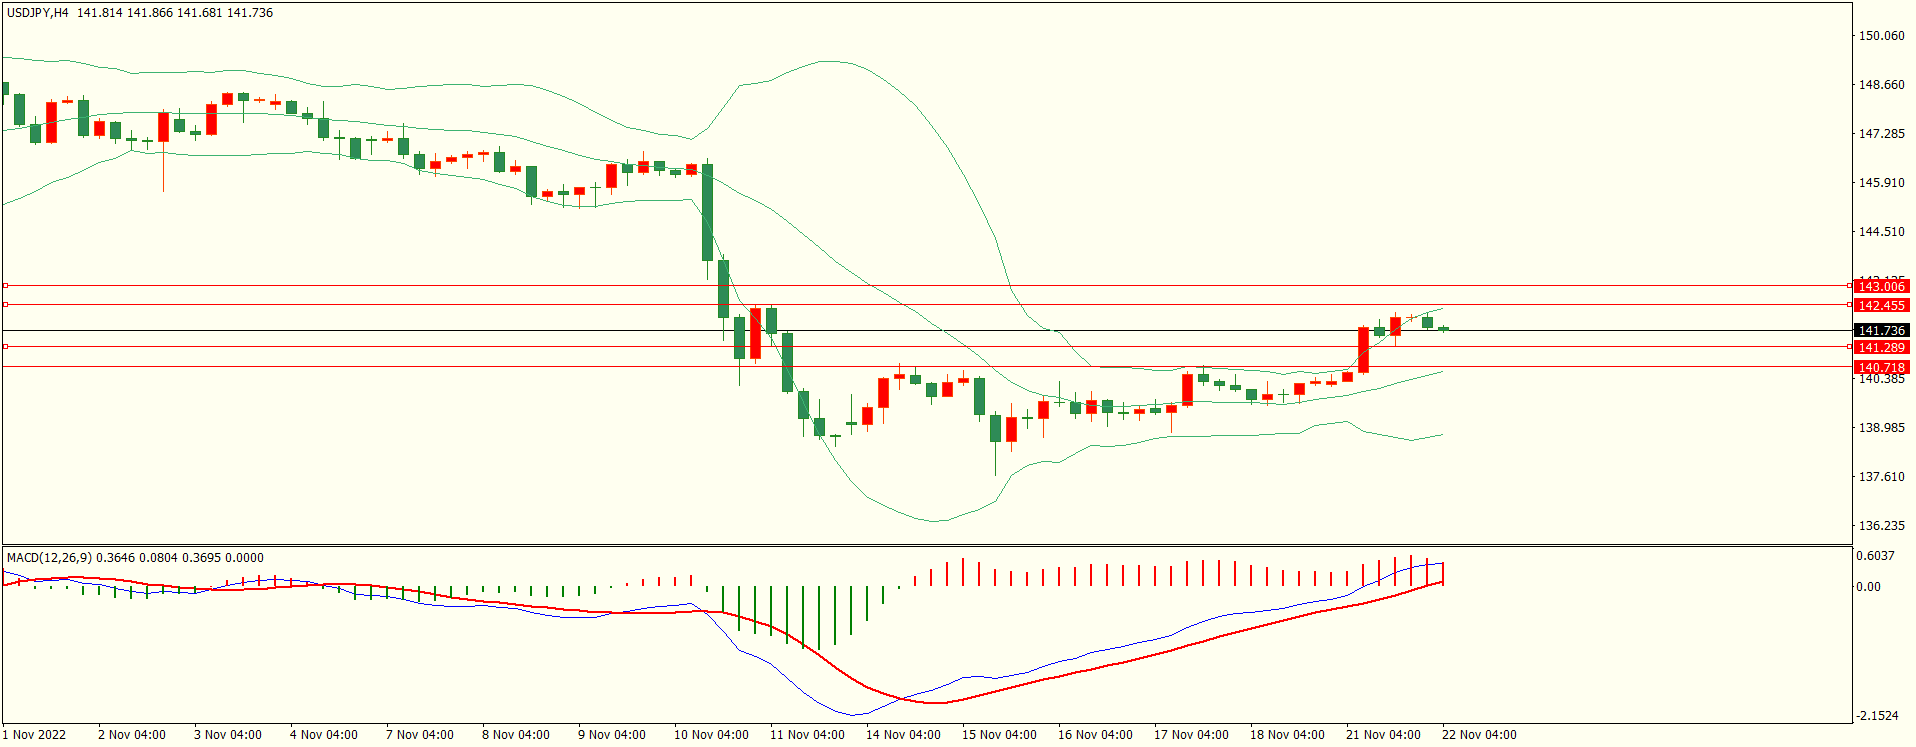Click left handle of 141.289 horizontal line
Image resolution: width=1916 pixels, height=747 pixels.
(5, 347)
